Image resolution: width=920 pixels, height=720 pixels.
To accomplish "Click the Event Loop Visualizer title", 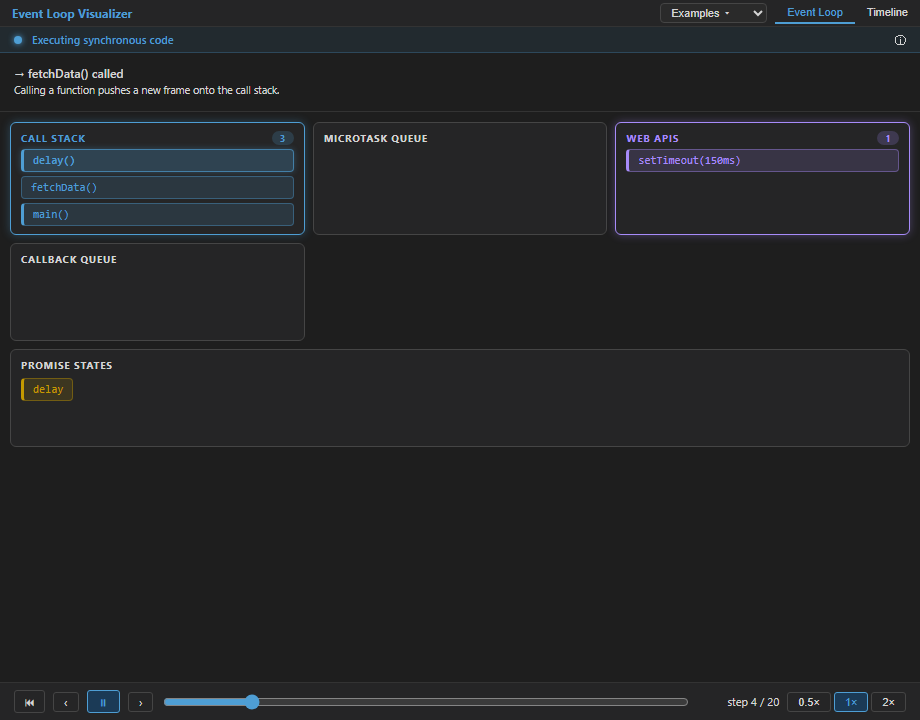I will click(x=72, y=13).
